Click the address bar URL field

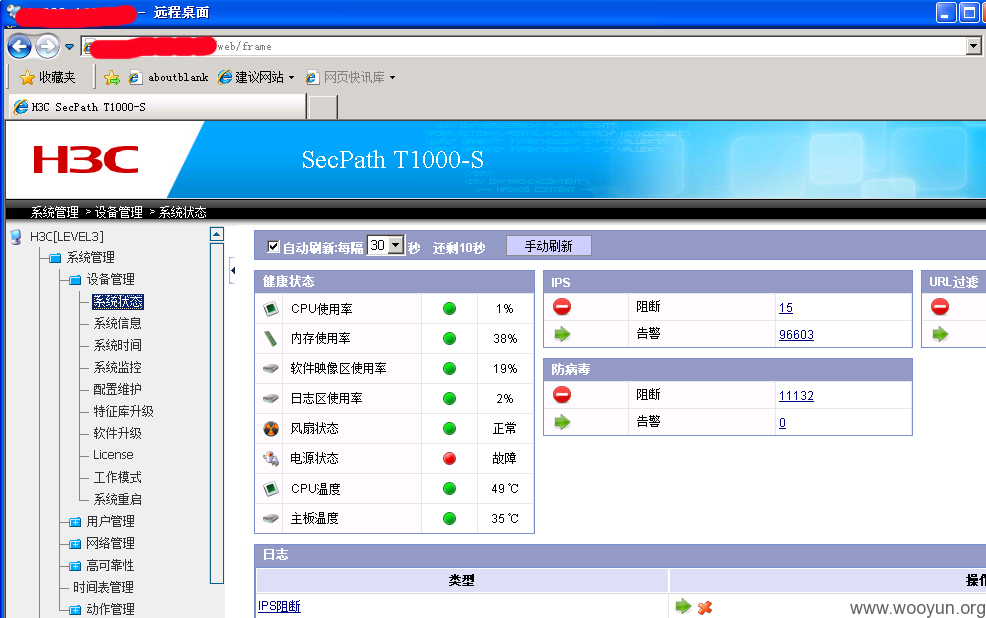(524, 46)
